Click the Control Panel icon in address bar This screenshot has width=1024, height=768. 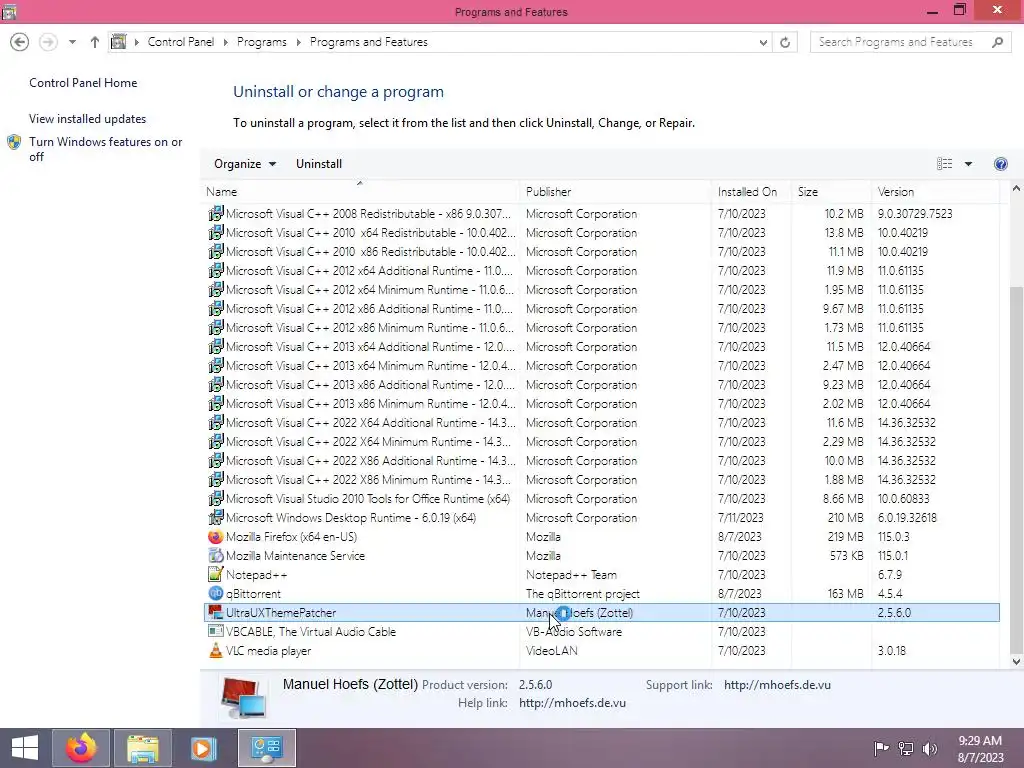point(118,42)
